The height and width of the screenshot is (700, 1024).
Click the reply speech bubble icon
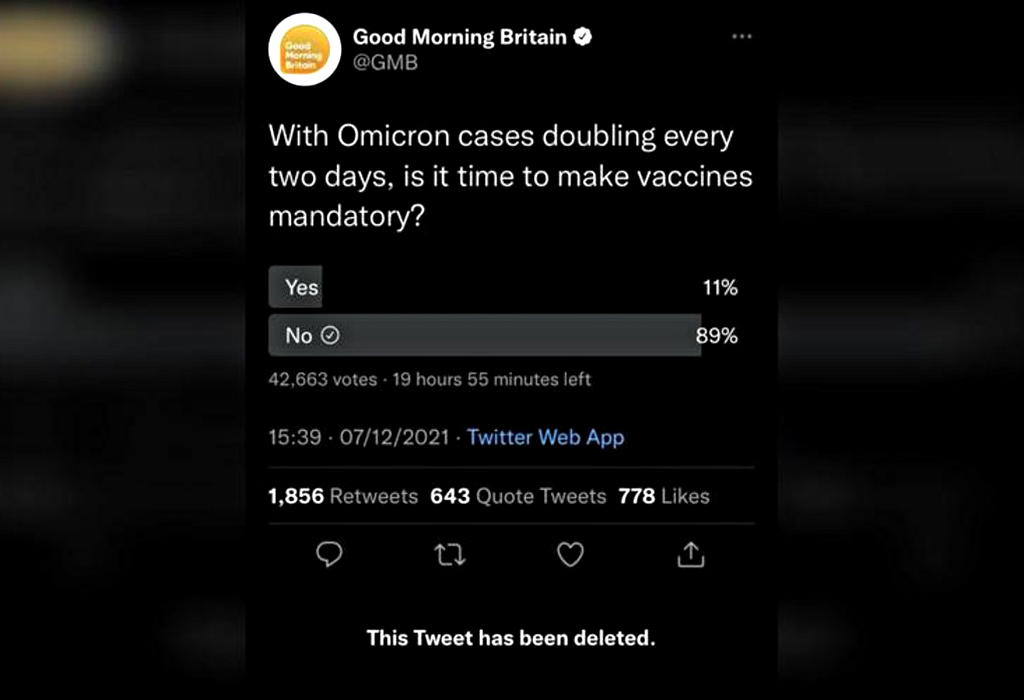pyautogui.click(x=329, y=555)
